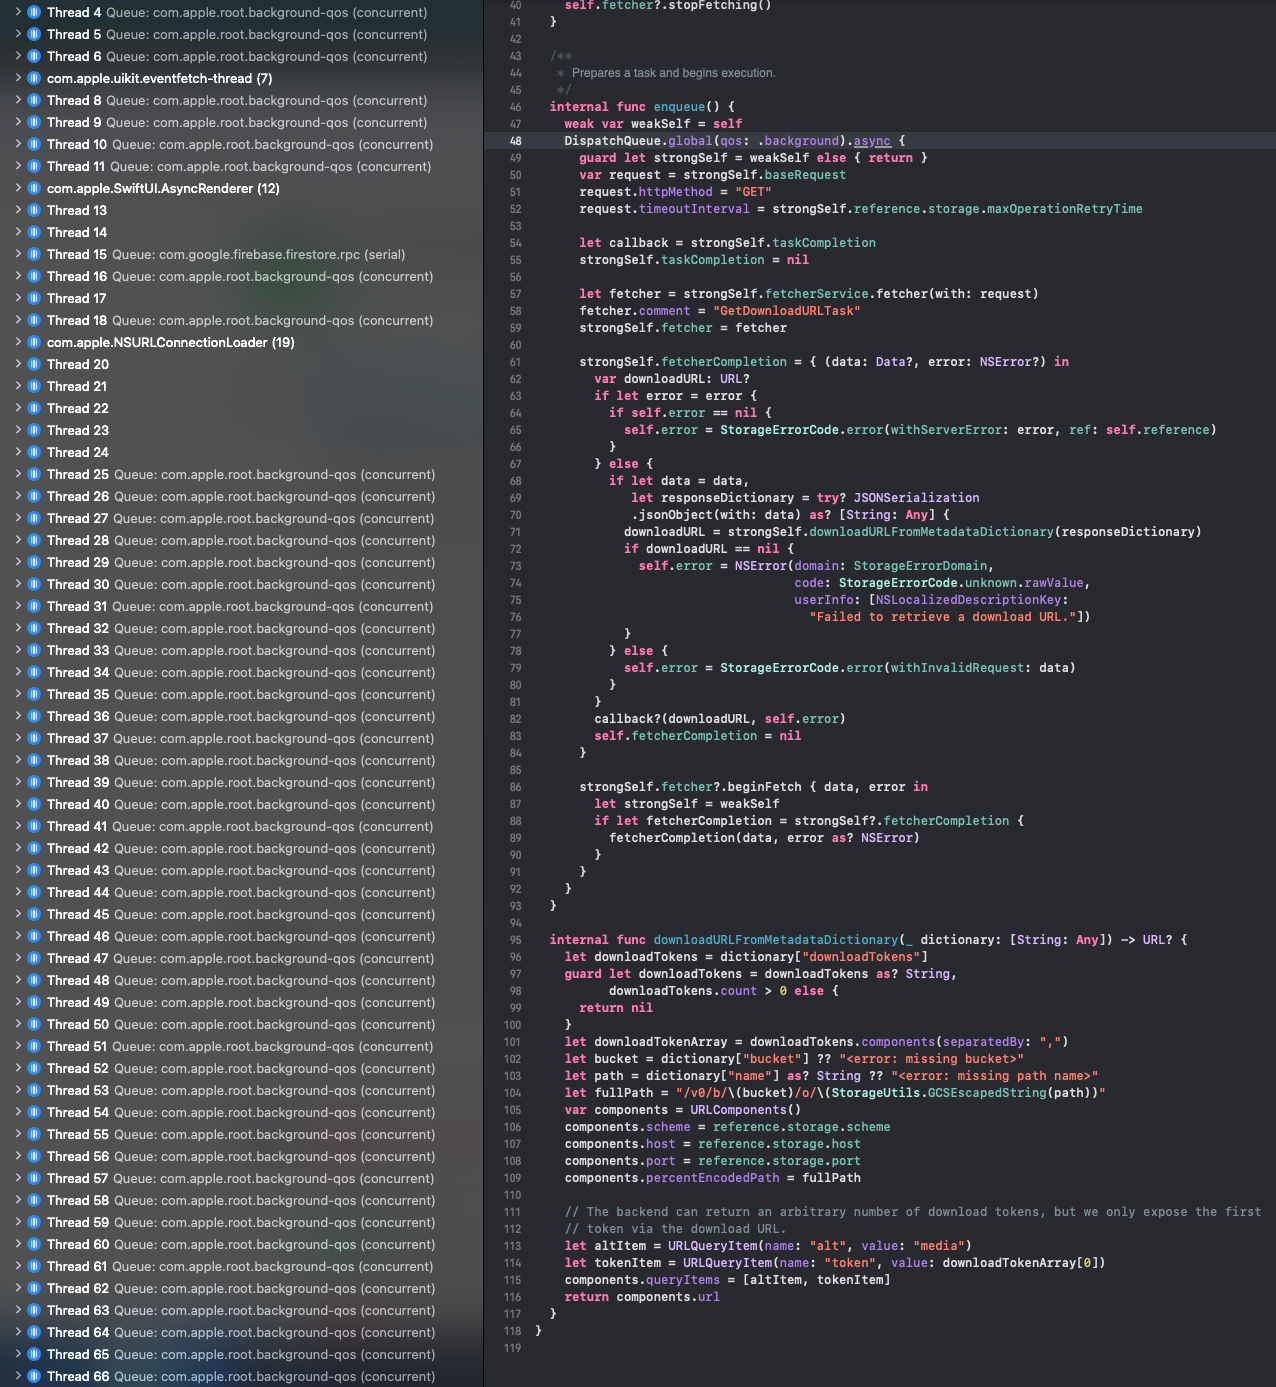Image resolution: width=1276 pixels, height=1387 pixels.
Task: Click the Thread 50 thread icon
Action: (x=35, y=1024)
